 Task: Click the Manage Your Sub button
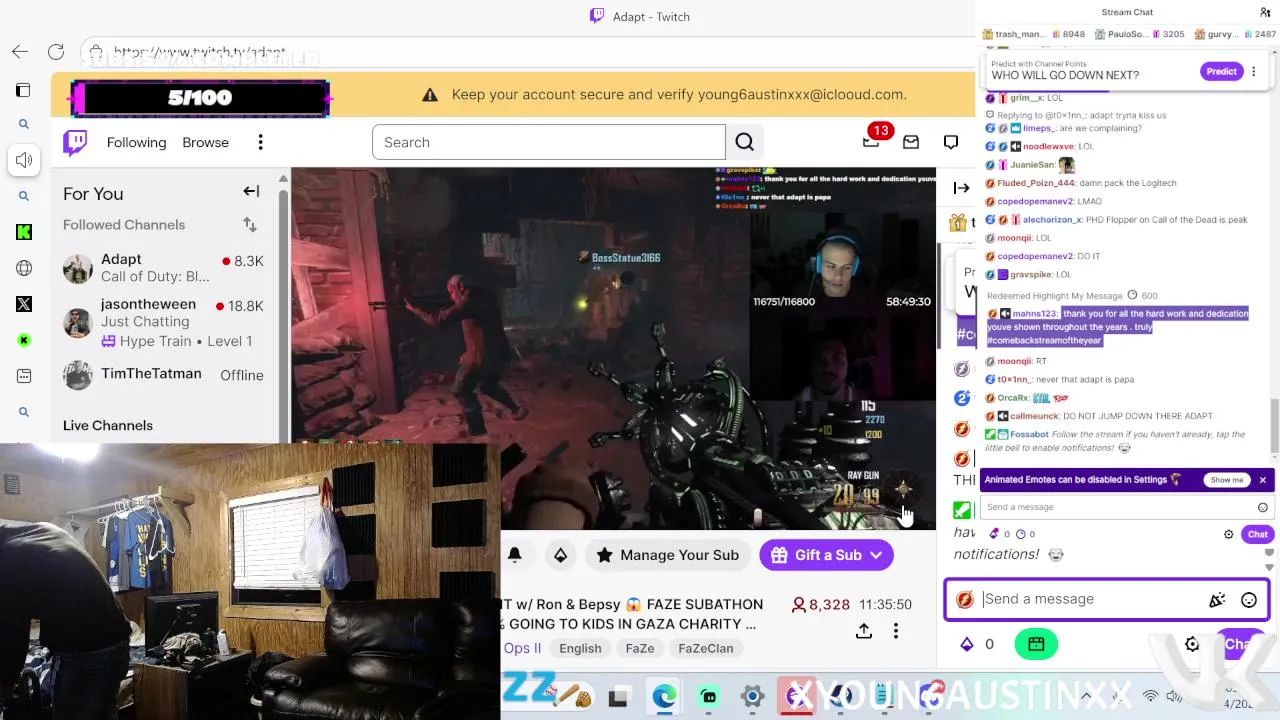pyautogui.click(x=667, y=555)
